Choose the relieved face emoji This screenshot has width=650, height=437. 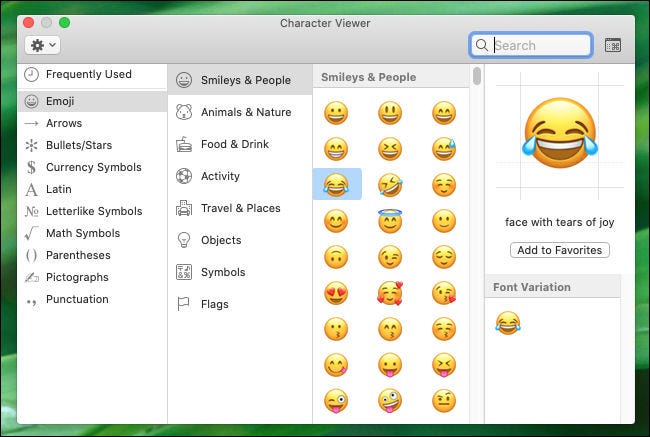pos(444,257)
